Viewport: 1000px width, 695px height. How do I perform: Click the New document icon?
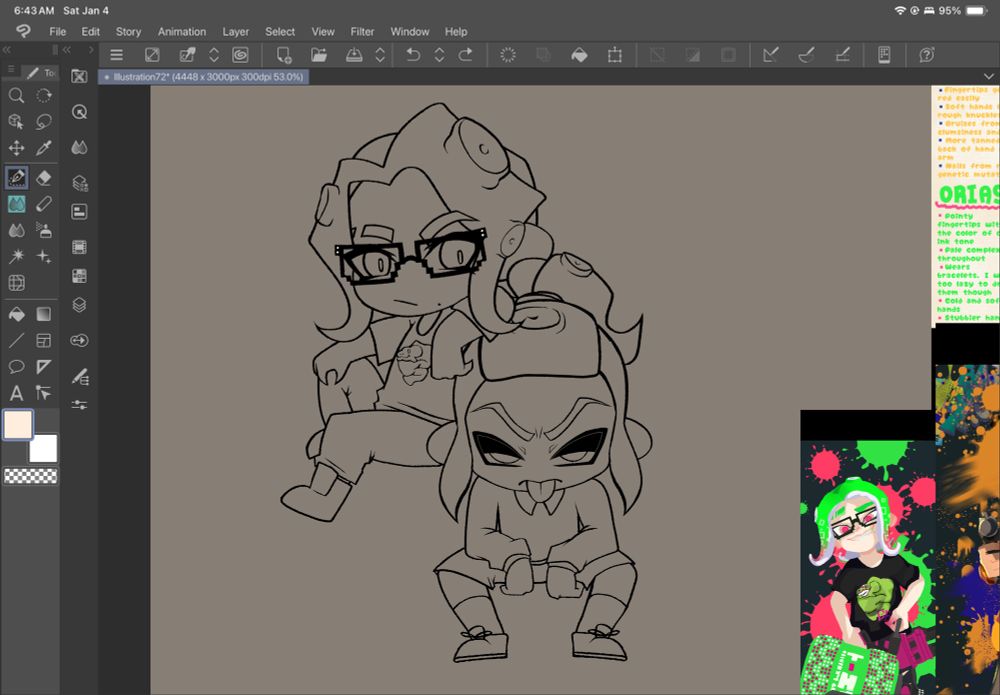pyautogui.click(x=284, y=55)
